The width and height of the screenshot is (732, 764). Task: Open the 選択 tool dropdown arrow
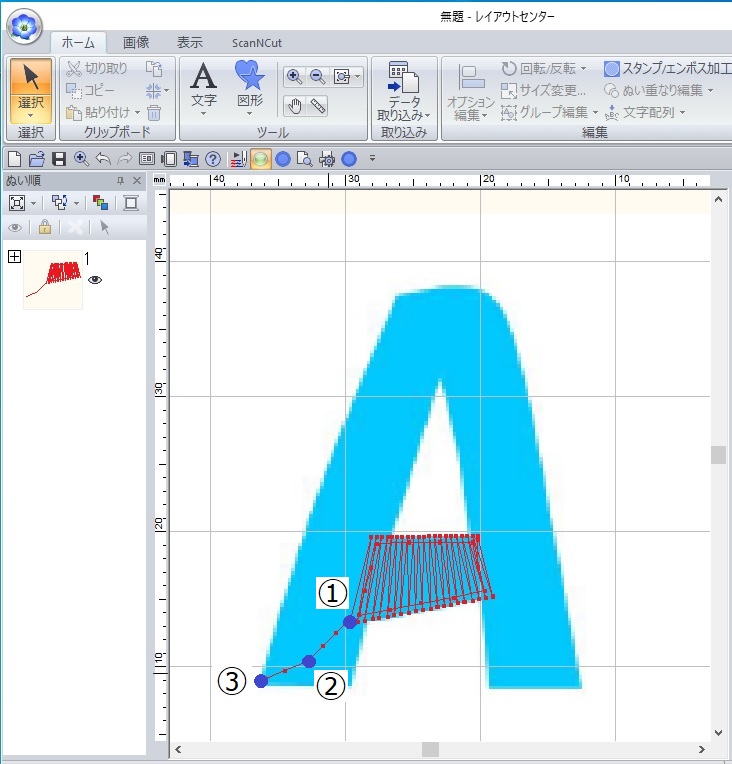click(x=31, y=116)
